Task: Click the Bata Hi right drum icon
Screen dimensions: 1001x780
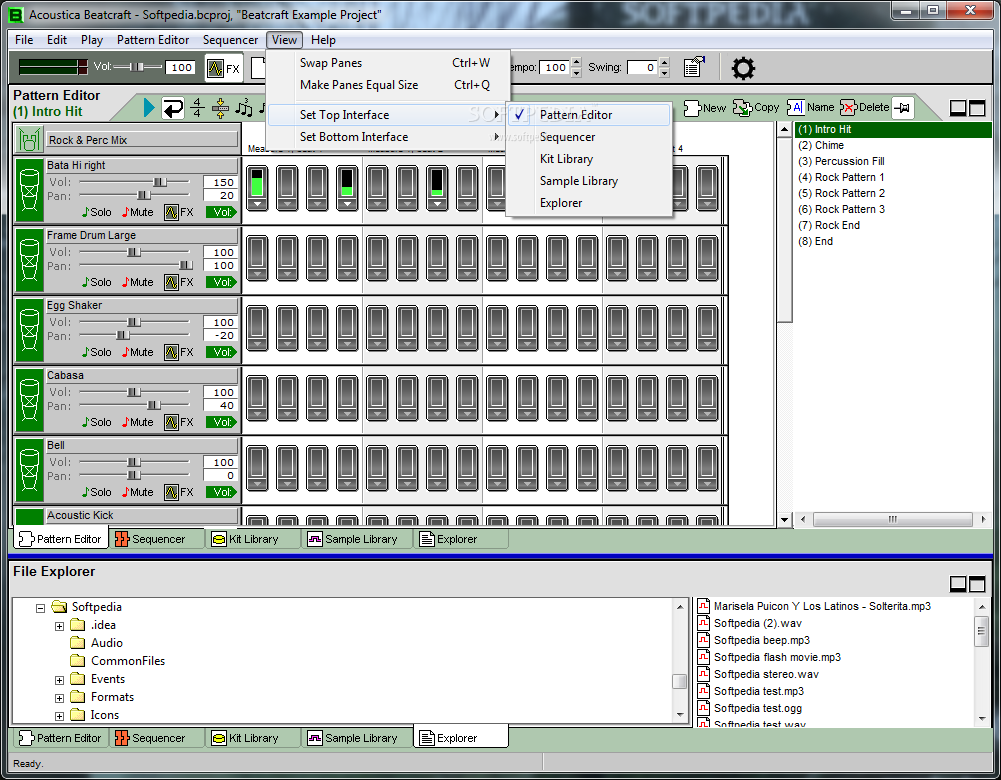Action: [29, 190]
